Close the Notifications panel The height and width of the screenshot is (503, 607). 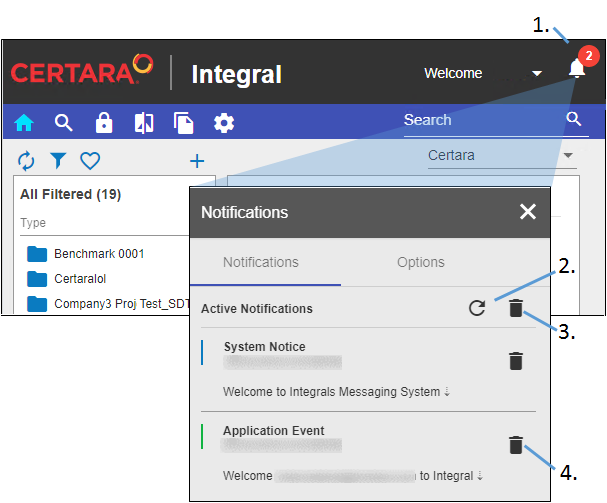click(x=528, y=212)
